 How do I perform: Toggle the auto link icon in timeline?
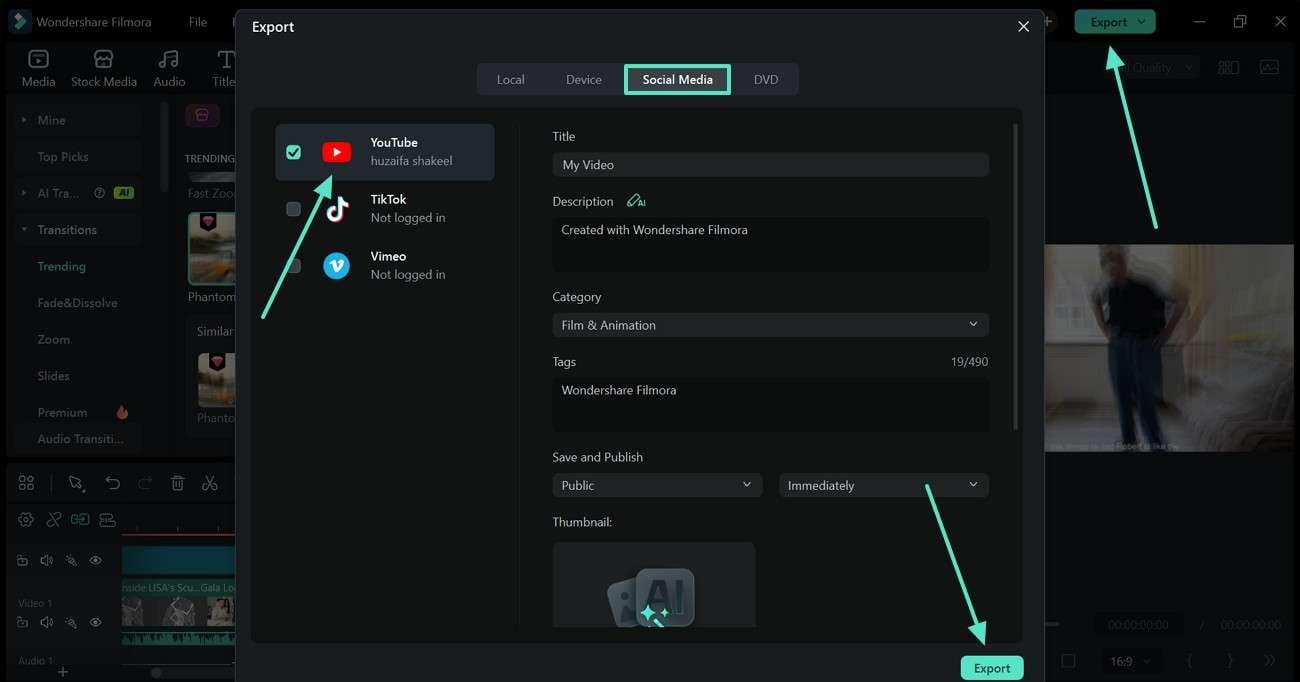[x=80, y=519]
